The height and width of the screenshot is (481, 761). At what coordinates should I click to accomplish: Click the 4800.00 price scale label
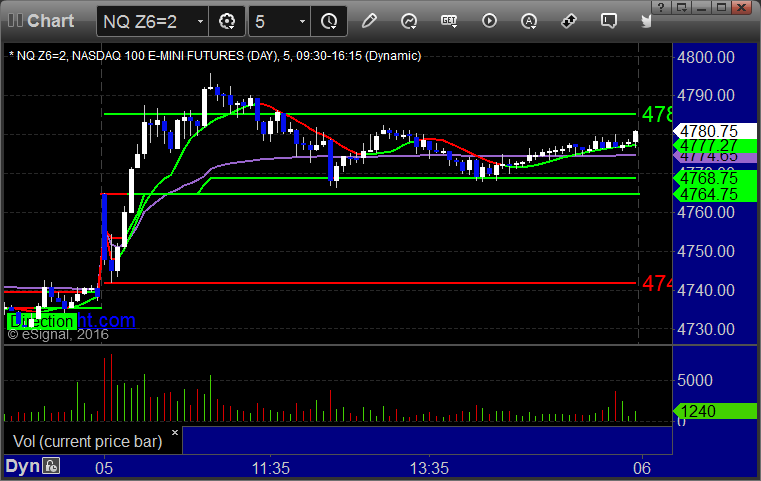[706, 57]
